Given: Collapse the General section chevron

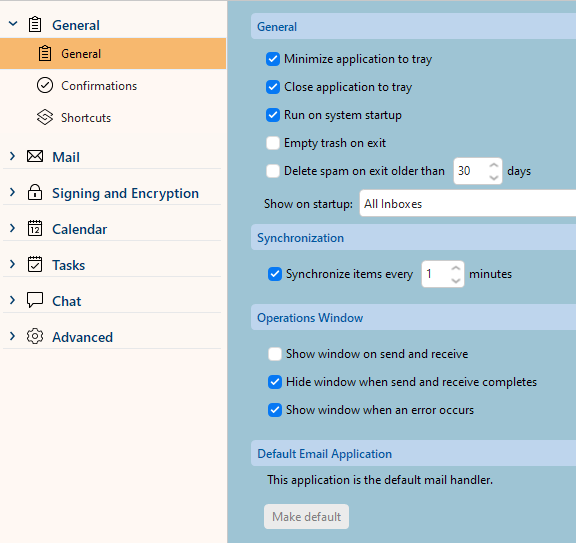Looking at the screenshot, I should 13,24.
